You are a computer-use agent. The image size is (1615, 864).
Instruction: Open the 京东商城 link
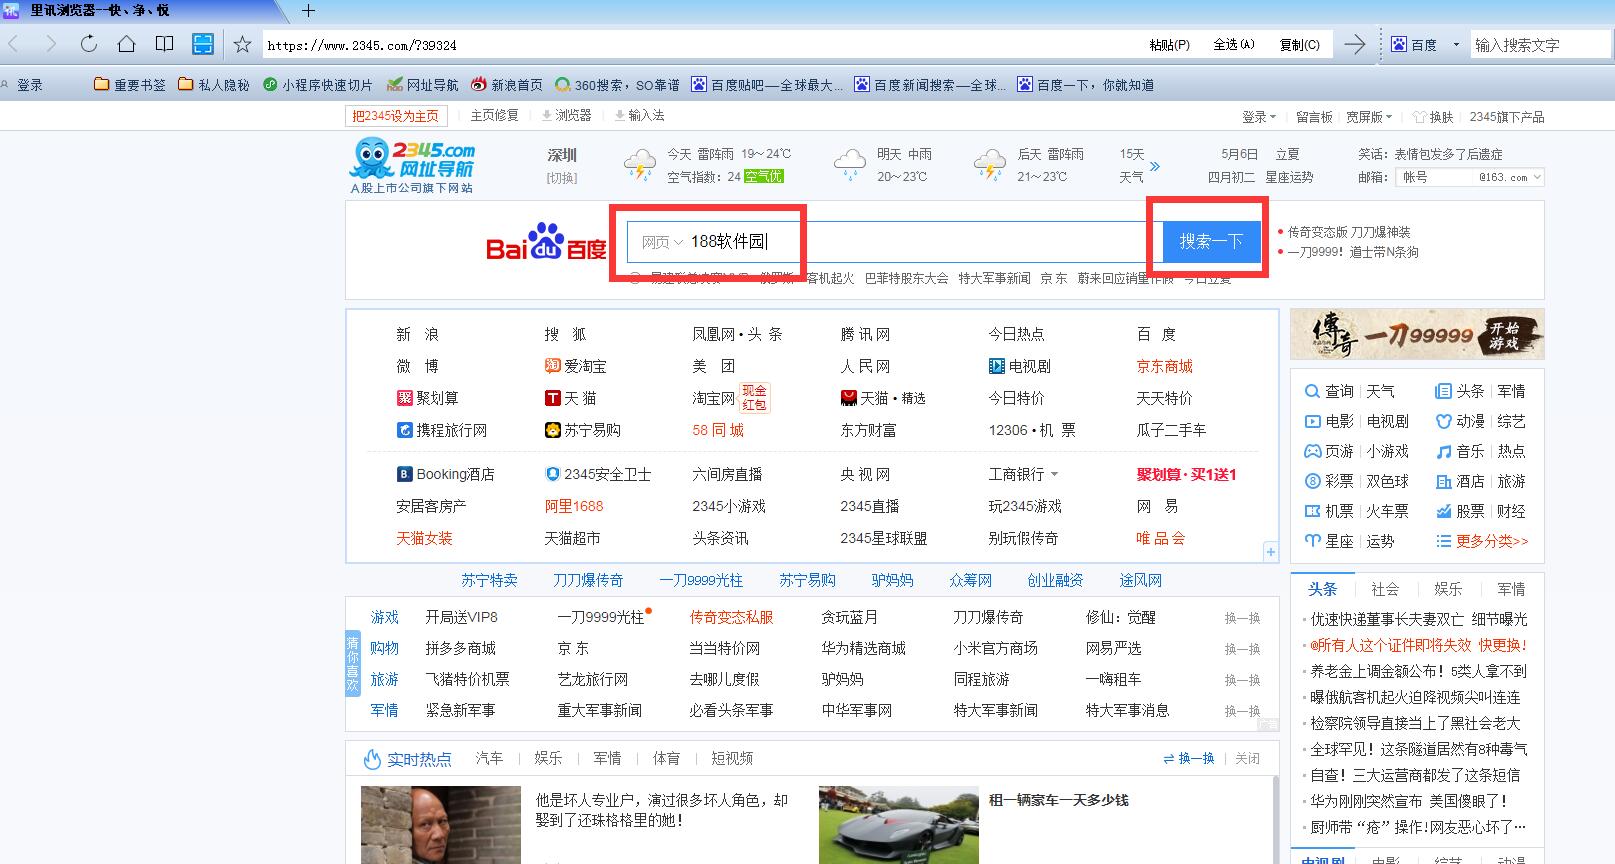pos(1164,366)
